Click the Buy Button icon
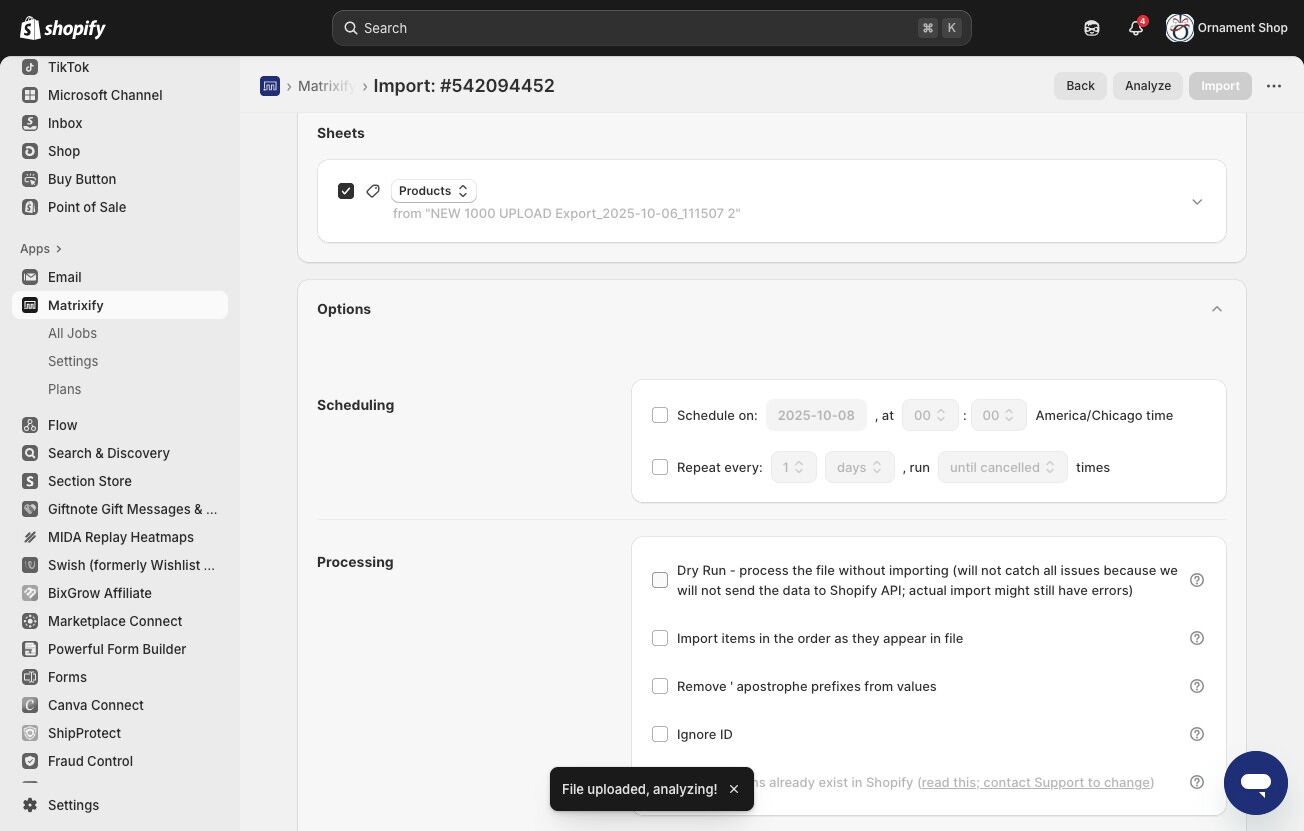 (x=30, y=179)
